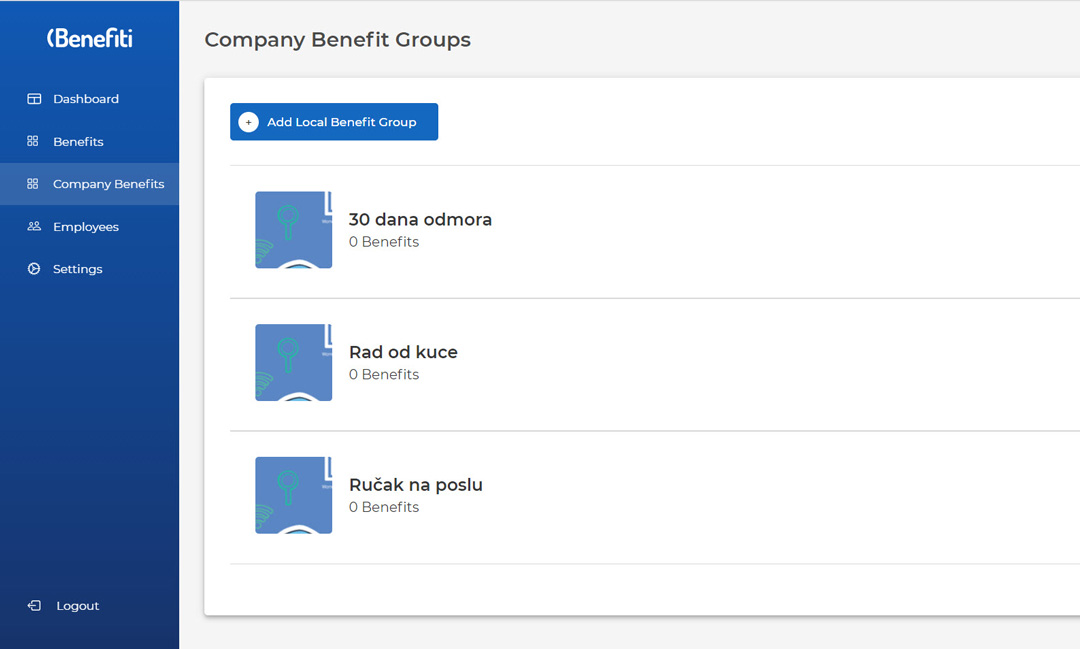
Task: Click the Benefits grid icon
Action: [33, 142]
